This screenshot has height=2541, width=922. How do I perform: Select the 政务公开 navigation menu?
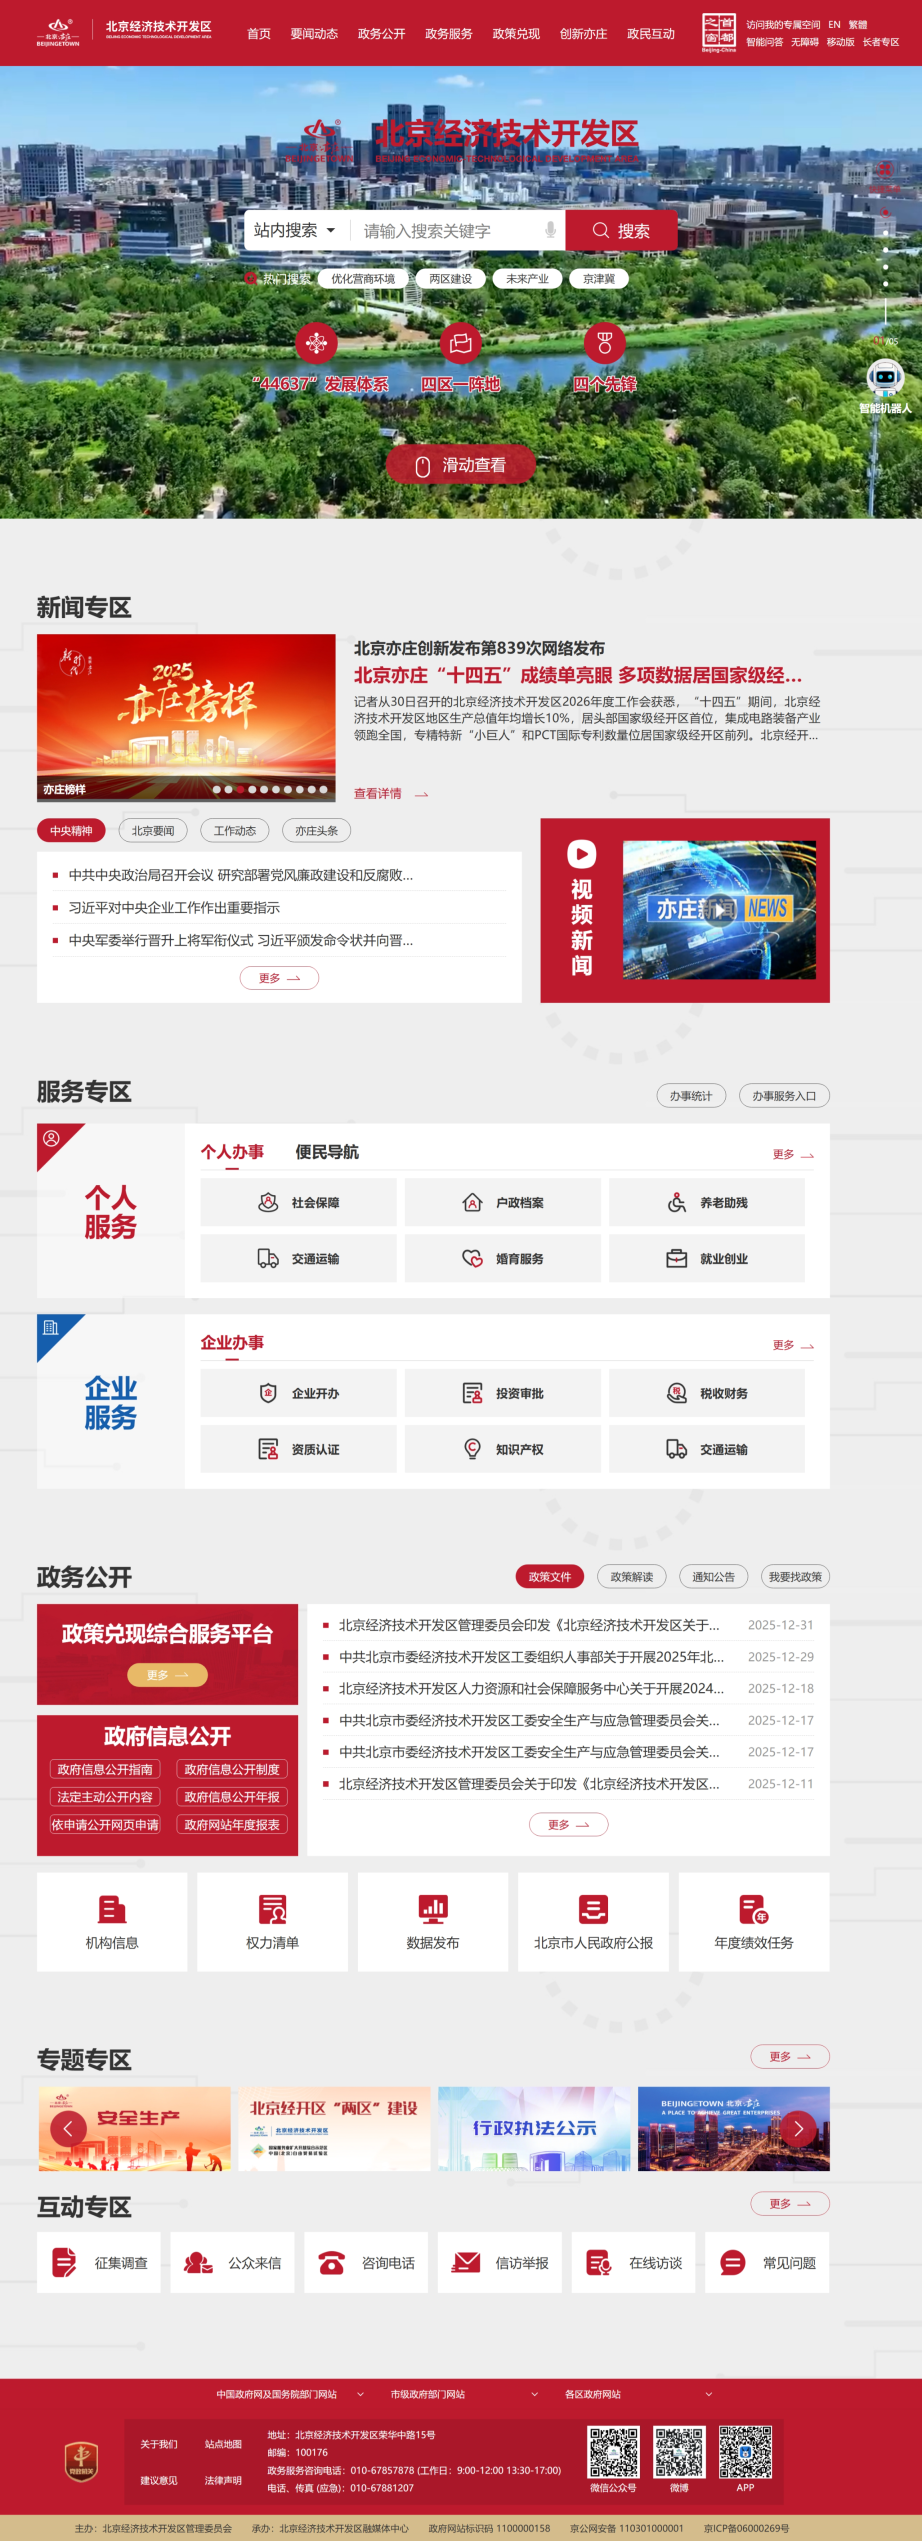coord(382,34)
